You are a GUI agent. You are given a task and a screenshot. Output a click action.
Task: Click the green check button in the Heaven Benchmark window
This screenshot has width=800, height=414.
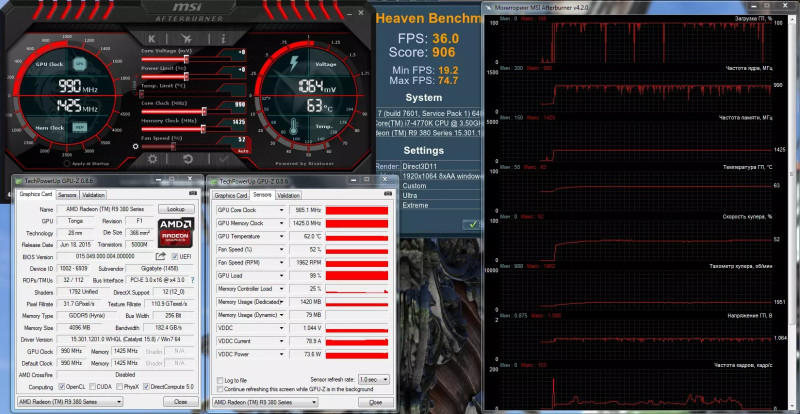(x=472, y=225)
